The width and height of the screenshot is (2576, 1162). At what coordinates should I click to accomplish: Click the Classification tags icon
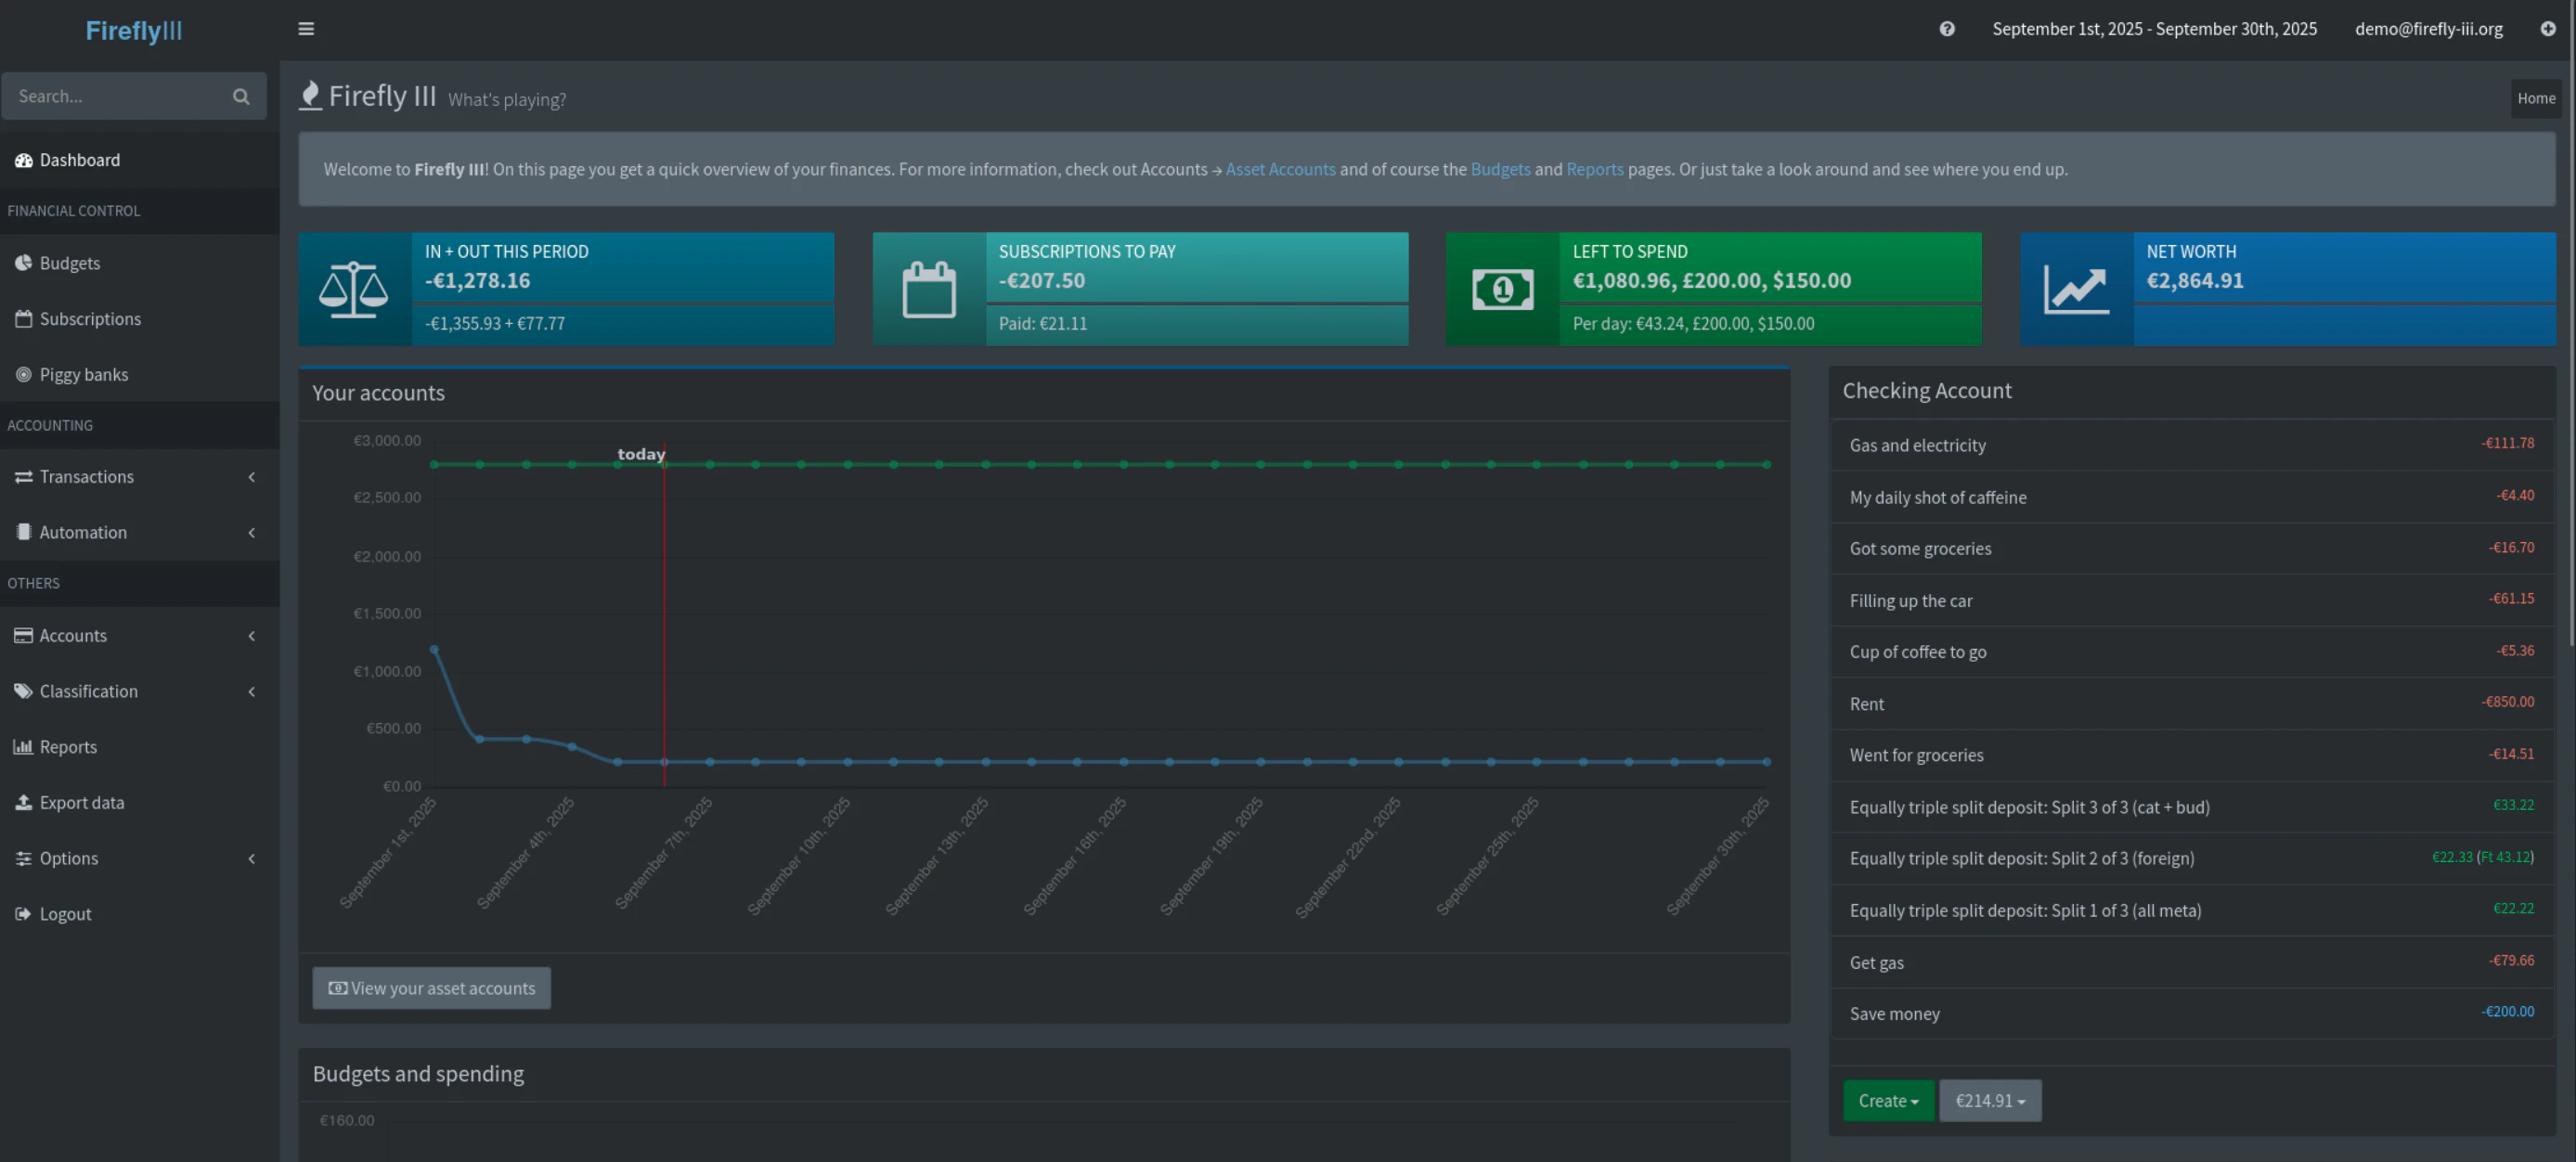24,691
